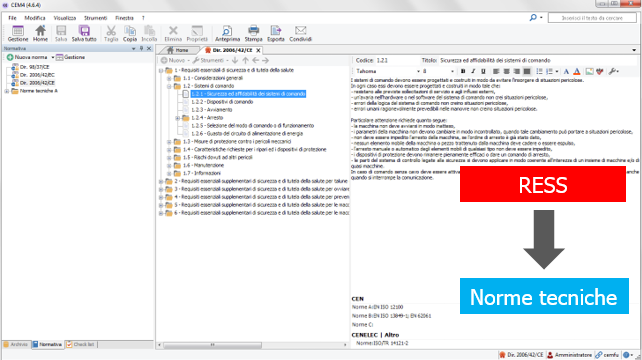Click the Condividi envelope icon
The height and width of the screenshot is (360, 642).
[301, 34]
